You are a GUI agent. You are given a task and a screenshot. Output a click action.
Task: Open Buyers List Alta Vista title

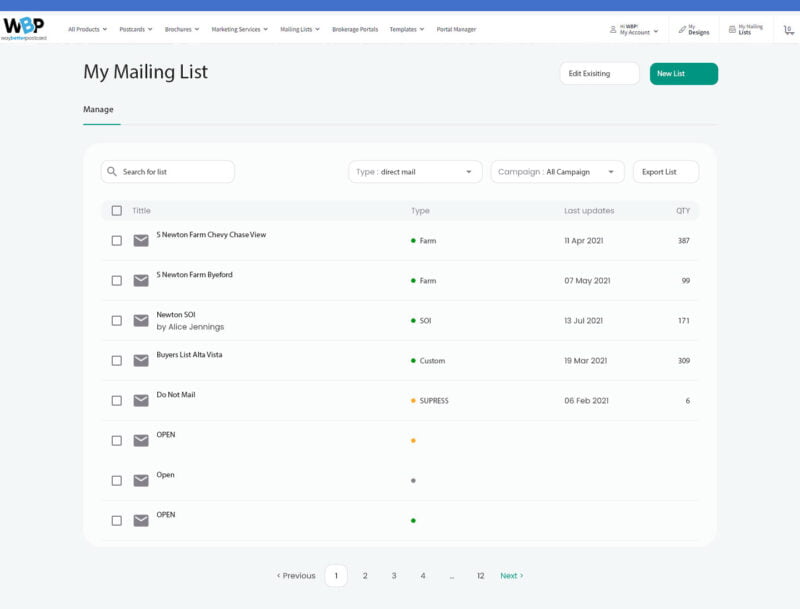point(189,354)
